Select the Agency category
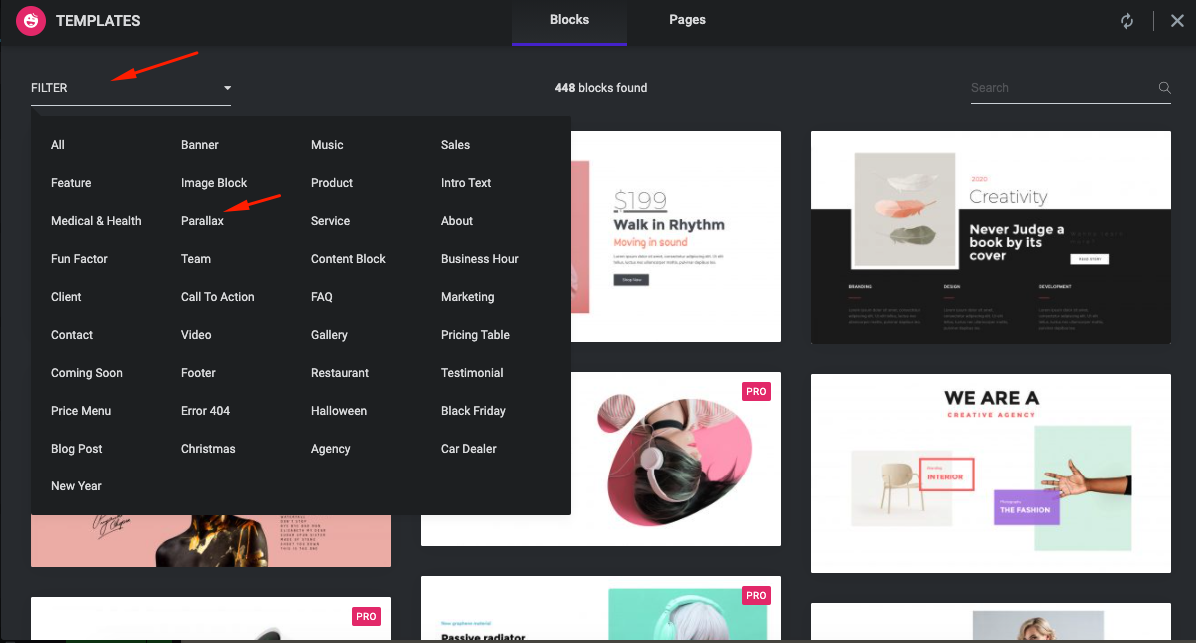 330,449
